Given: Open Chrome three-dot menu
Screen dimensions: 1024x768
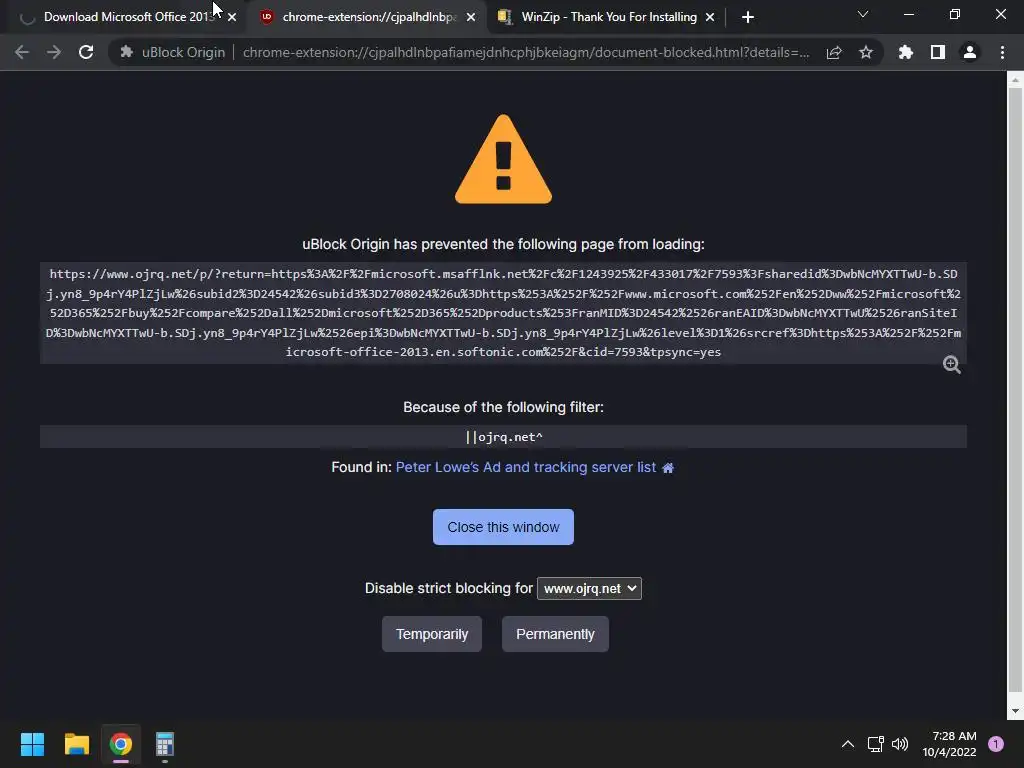Looking at the screenshot, I should 1002,52.
